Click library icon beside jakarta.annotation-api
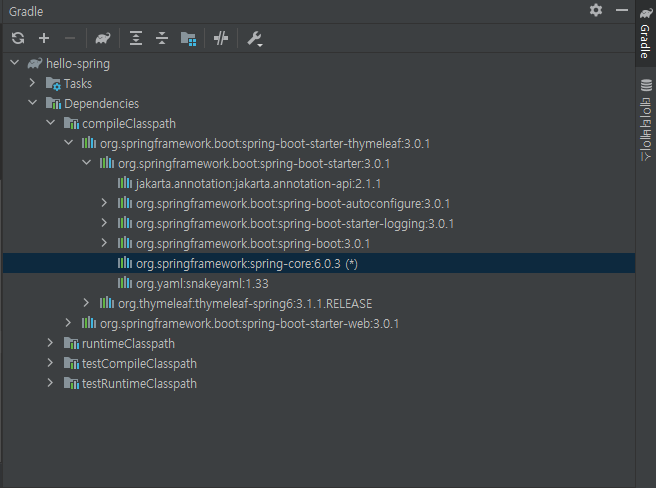This screenshot has width=656, height=488. click(125, 183)
